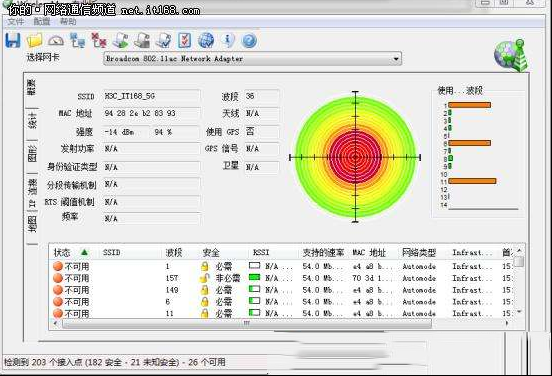
Task: Click the checklist clipboard toolbar icon
Action: pyautogui.click(x=185, y=40)
